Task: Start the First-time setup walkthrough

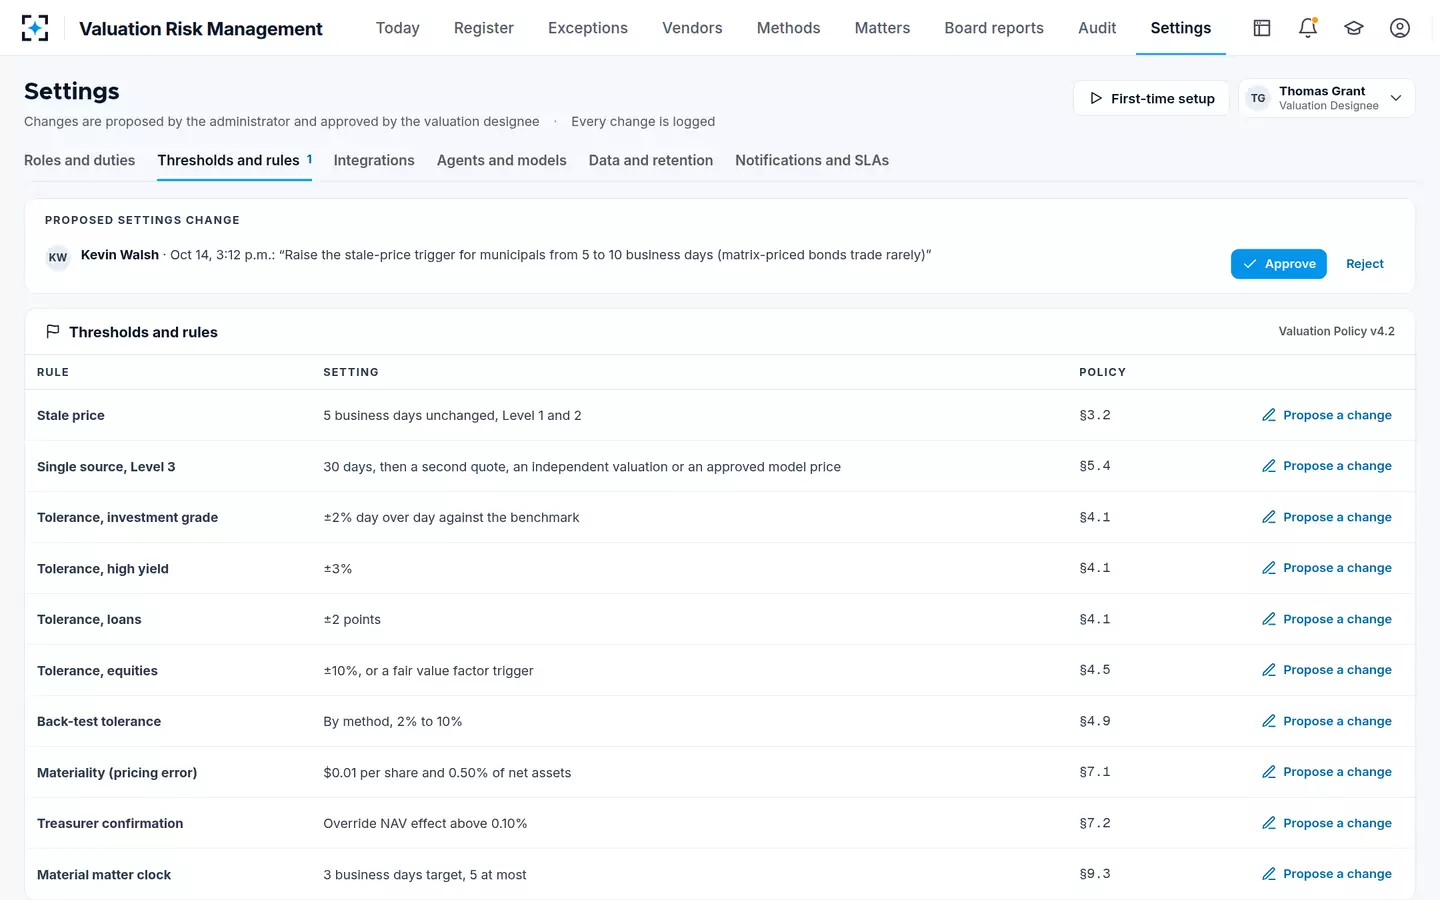Action: pyautogui.click(x=1151, y=98)
